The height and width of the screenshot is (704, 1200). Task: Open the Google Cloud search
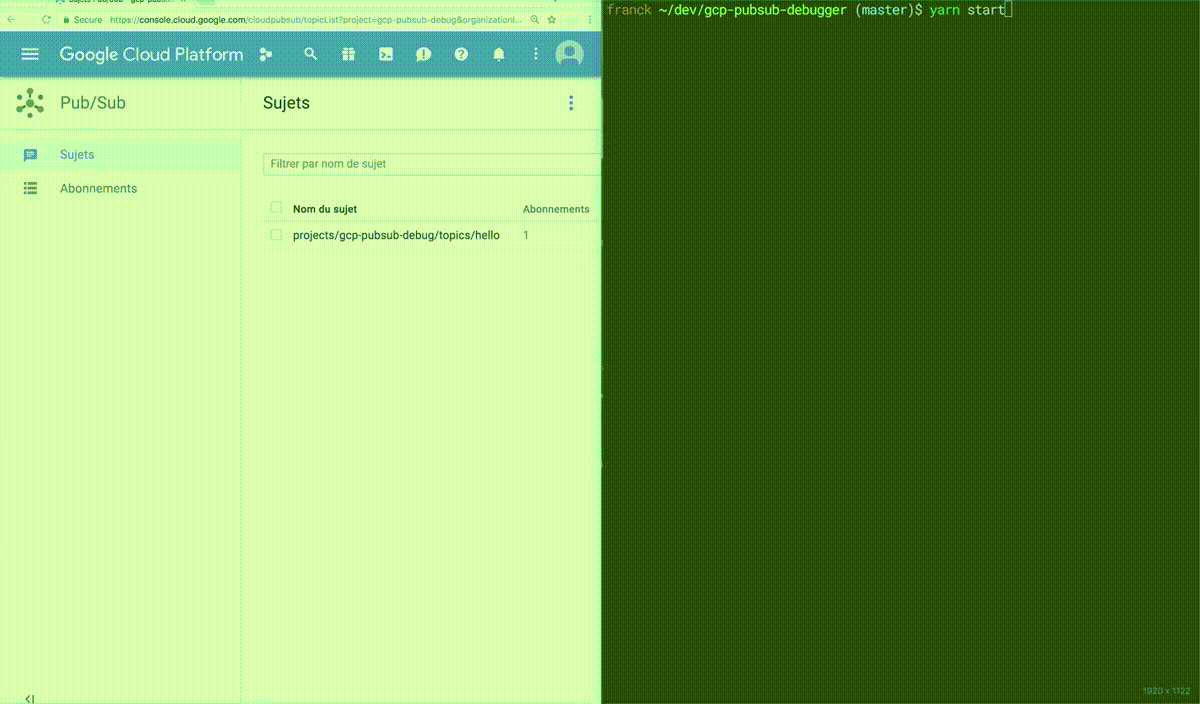pyautogui.click(x=311, y=54)
